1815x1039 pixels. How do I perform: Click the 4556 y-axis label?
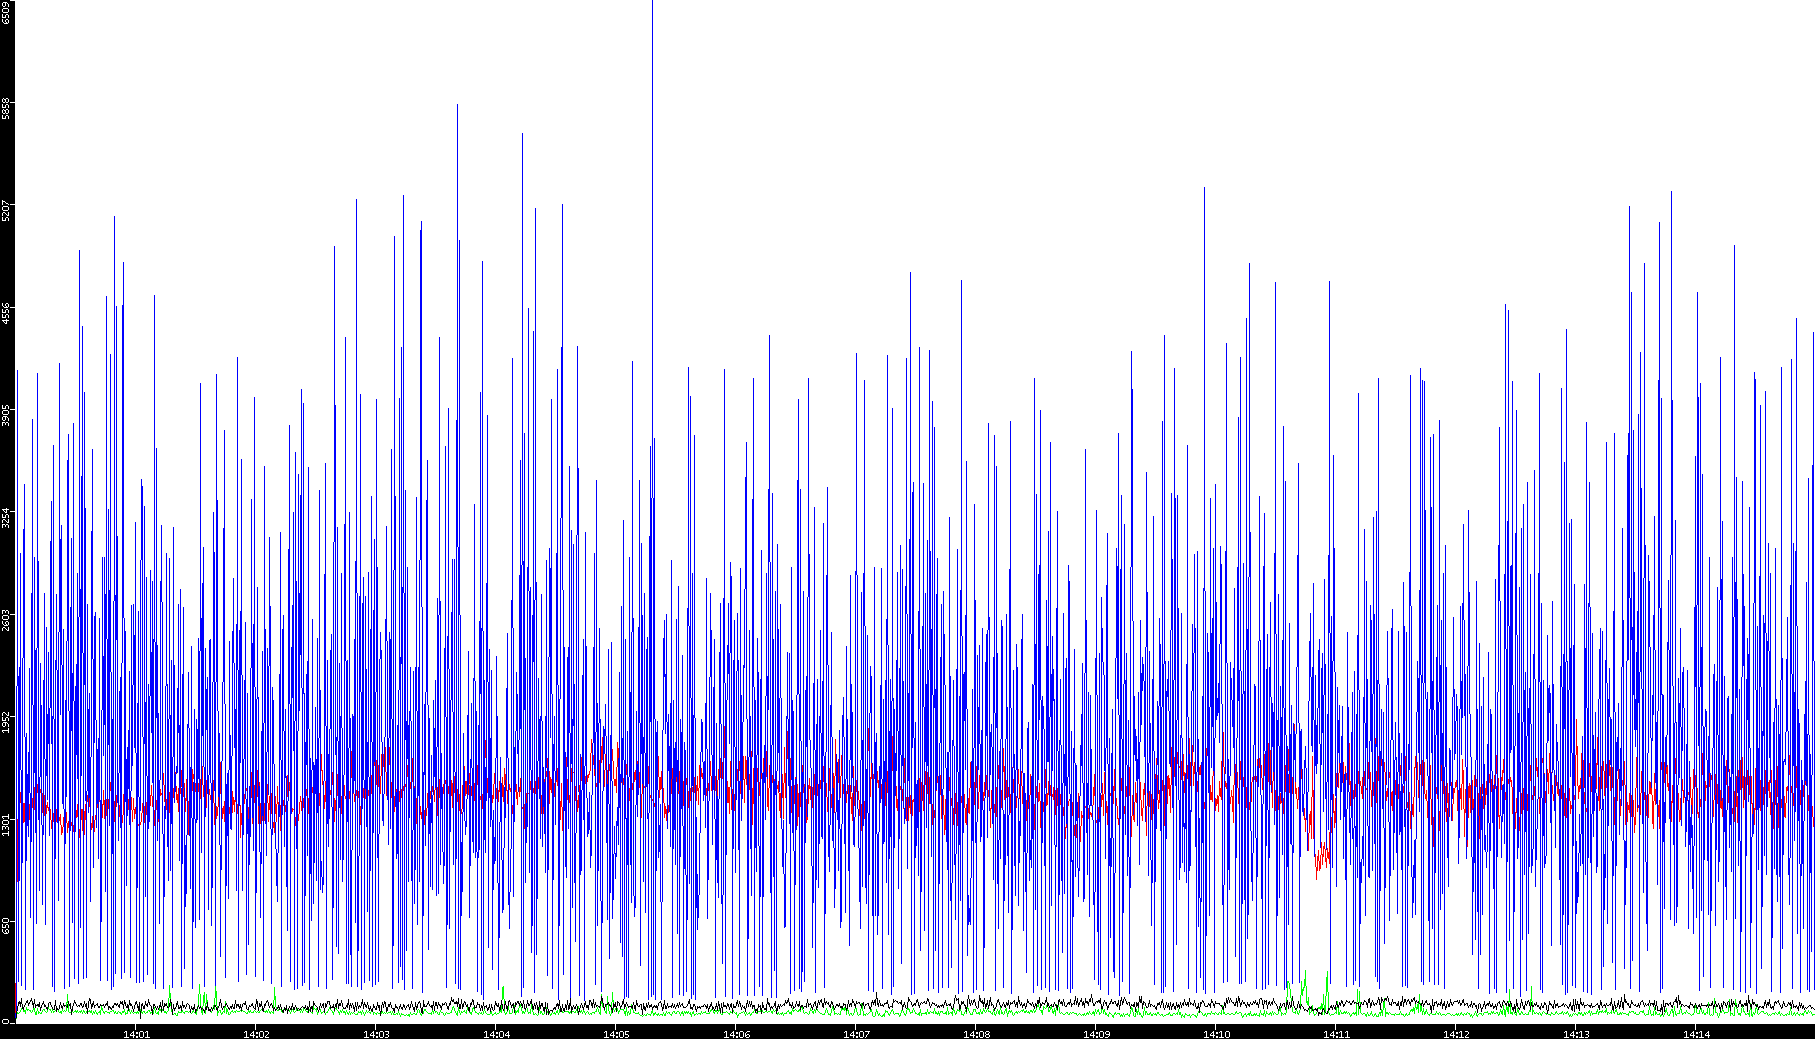point(6,313)
